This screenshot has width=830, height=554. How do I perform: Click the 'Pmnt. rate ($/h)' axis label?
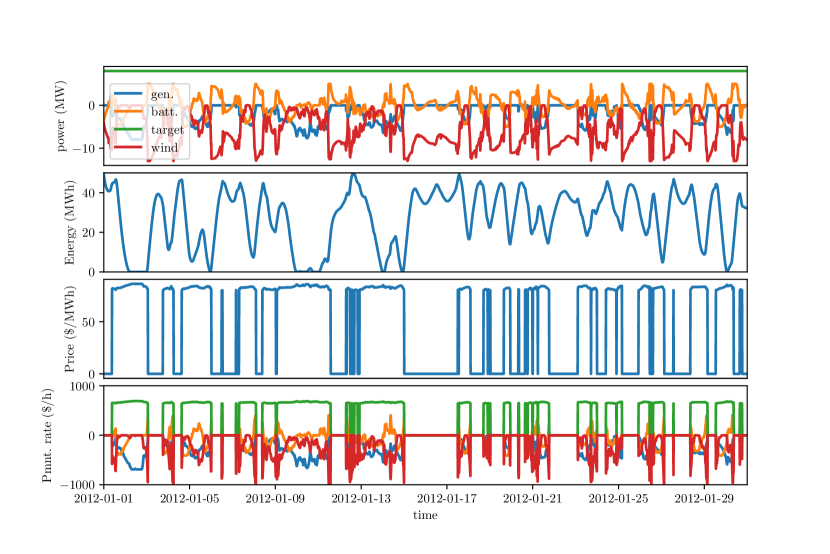pyautogui.click(x=47, y=435)
